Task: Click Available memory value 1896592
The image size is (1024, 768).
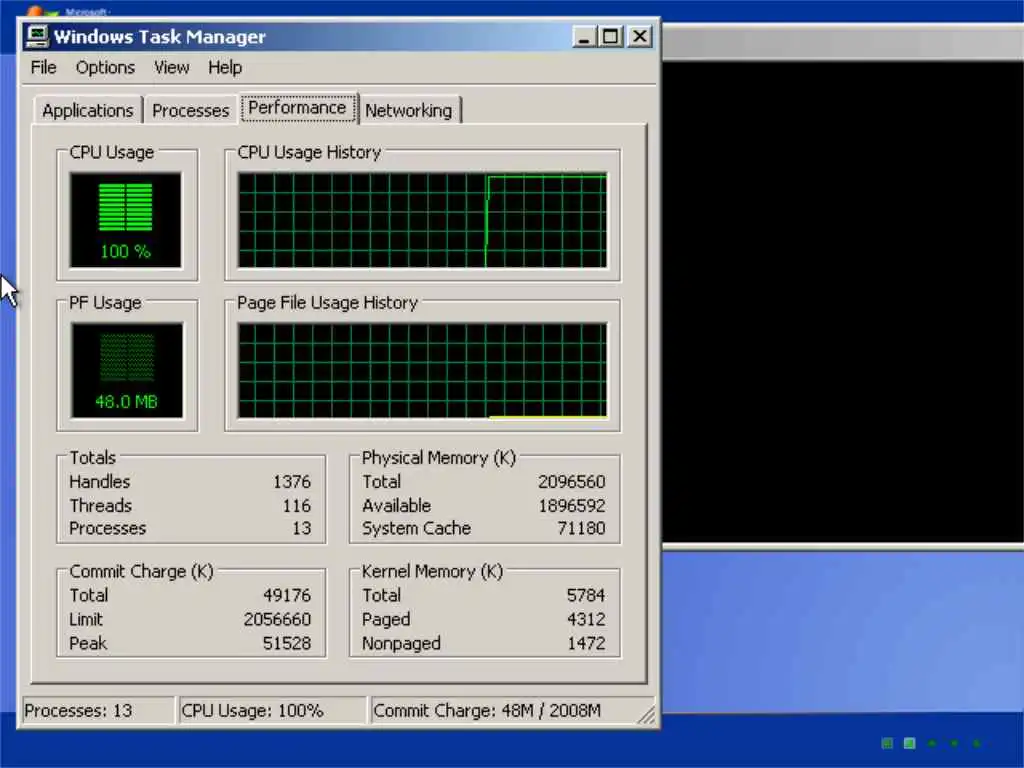Action: (x=572, y=505)
